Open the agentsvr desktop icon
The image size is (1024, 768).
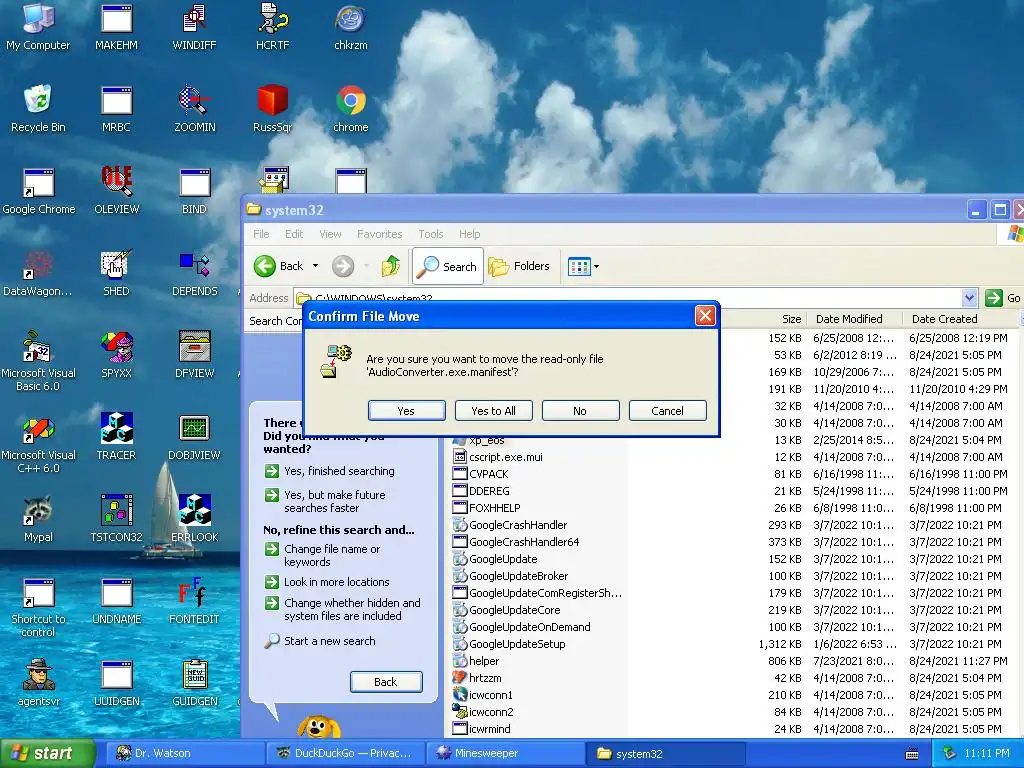pyautogui.click(x=38, y=682)
